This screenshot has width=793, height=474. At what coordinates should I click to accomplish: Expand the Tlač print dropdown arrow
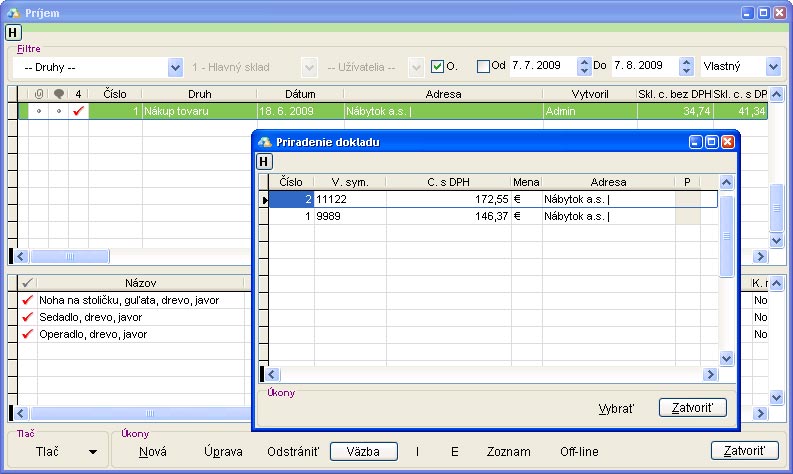click(x=93, y=452)
